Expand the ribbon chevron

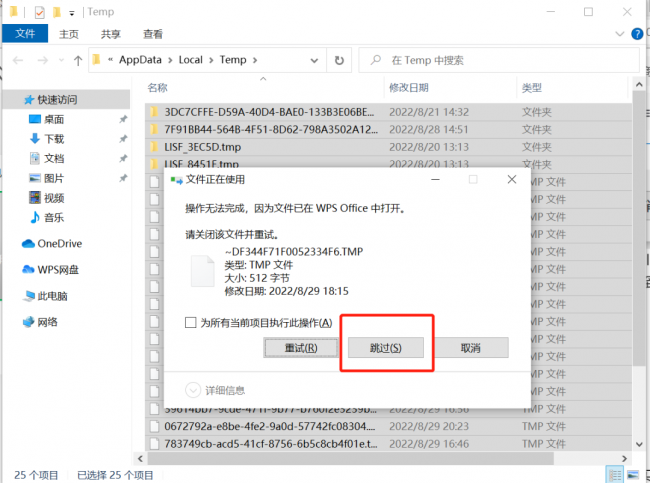(620, 34)
